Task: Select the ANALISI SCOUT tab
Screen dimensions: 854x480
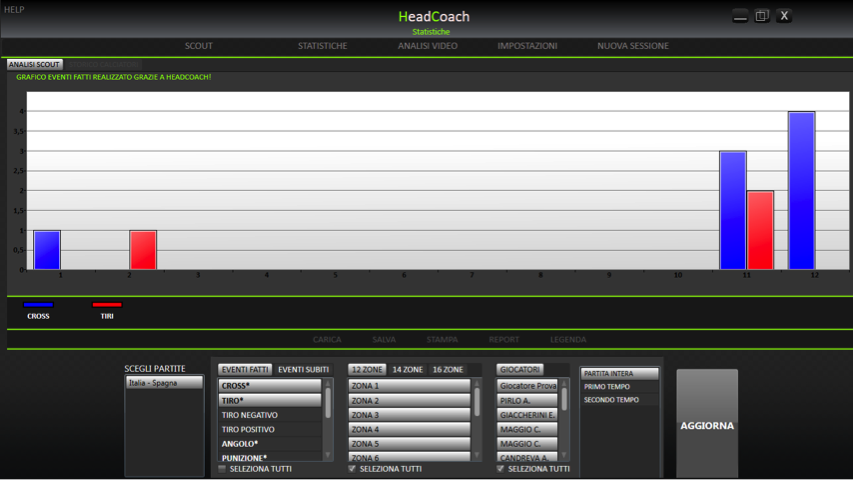Action: [35, 64]
